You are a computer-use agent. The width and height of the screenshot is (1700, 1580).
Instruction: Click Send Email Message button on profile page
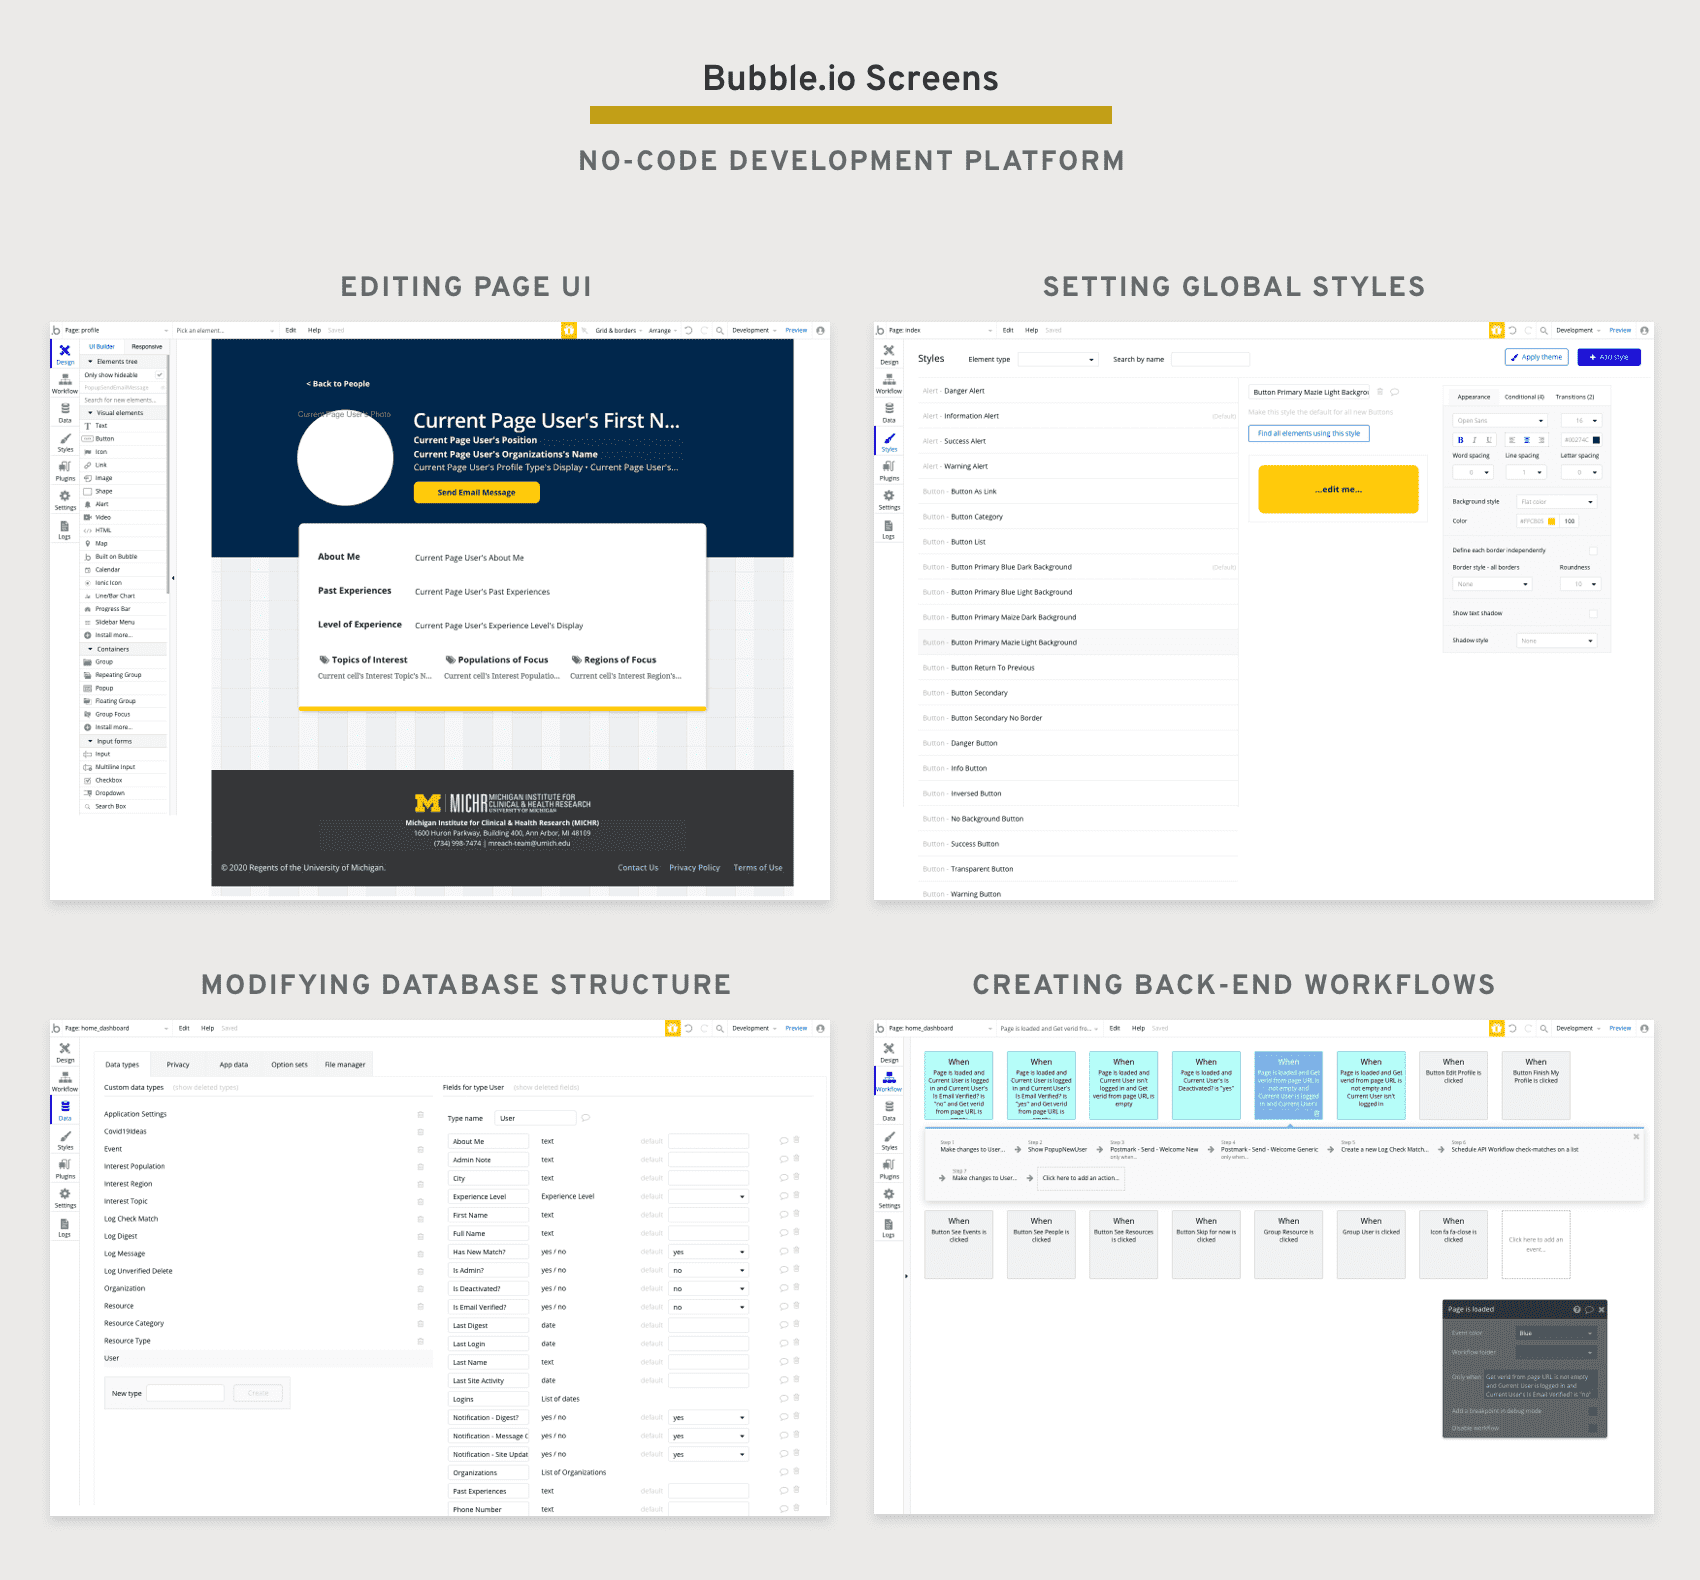click(x=477, y=492)
